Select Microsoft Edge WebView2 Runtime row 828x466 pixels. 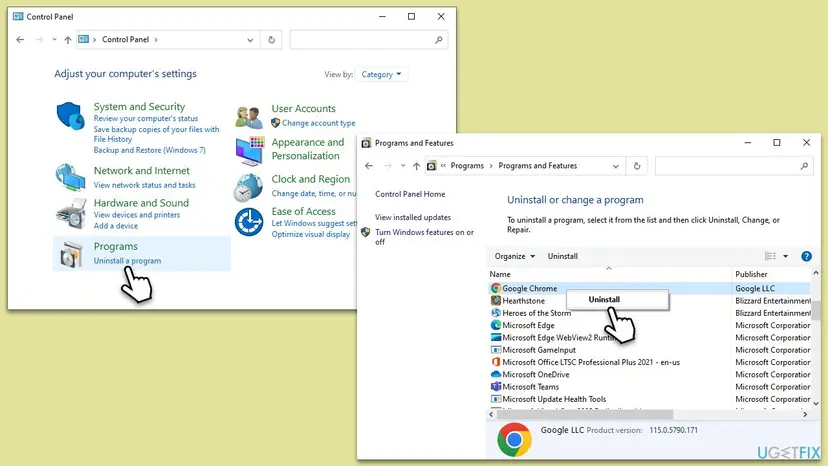(650, 338)
